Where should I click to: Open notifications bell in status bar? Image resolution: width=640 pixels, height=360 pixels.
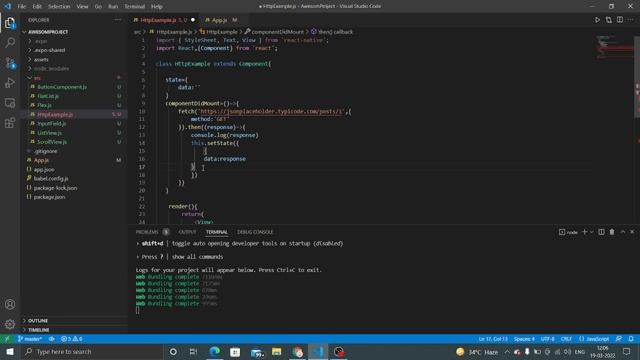tap(631, 339)
